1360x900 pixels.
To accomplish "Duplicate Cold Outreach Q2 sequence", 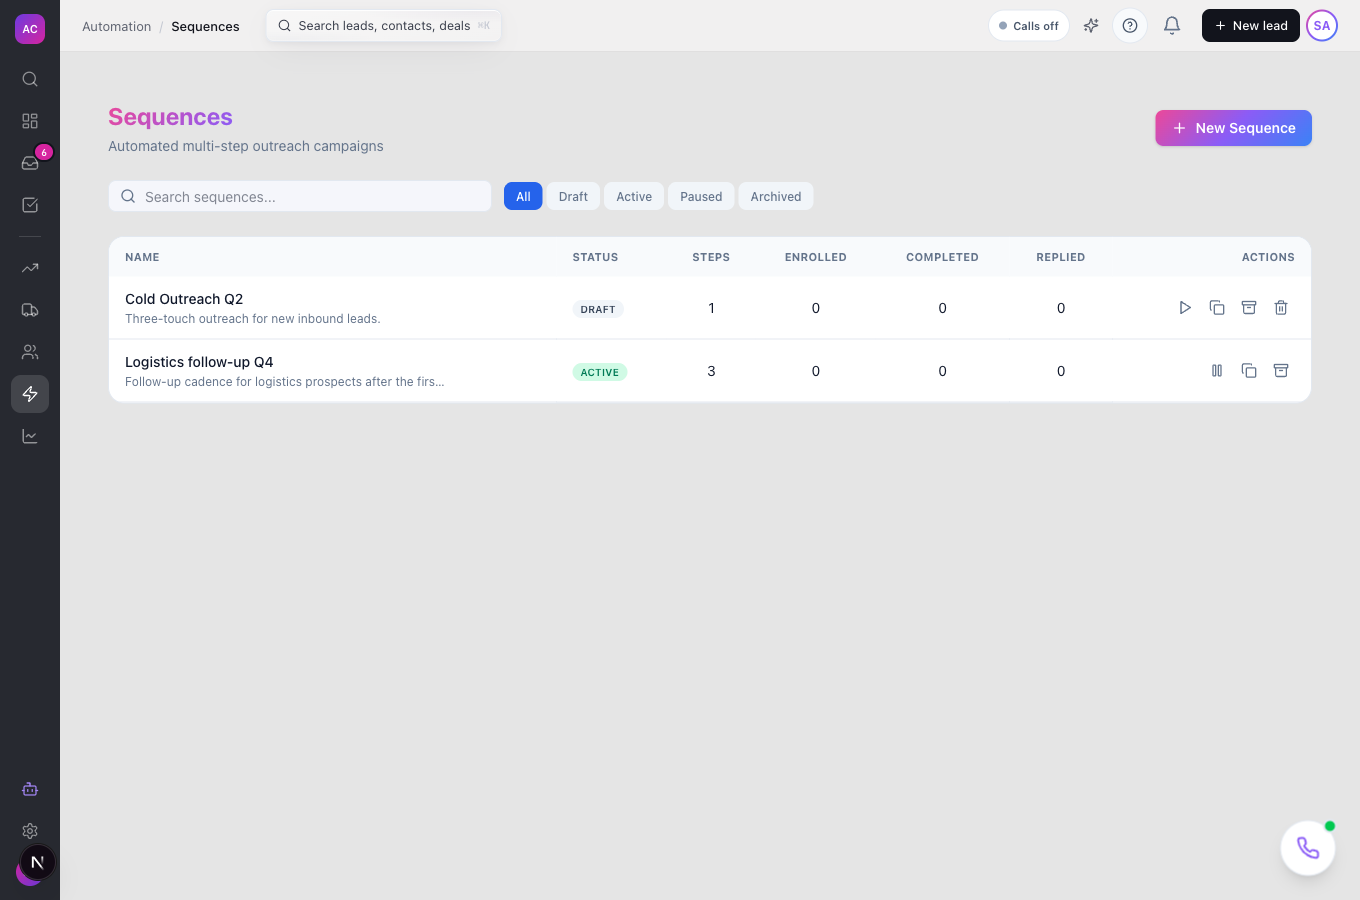I will pos(1217,308).
